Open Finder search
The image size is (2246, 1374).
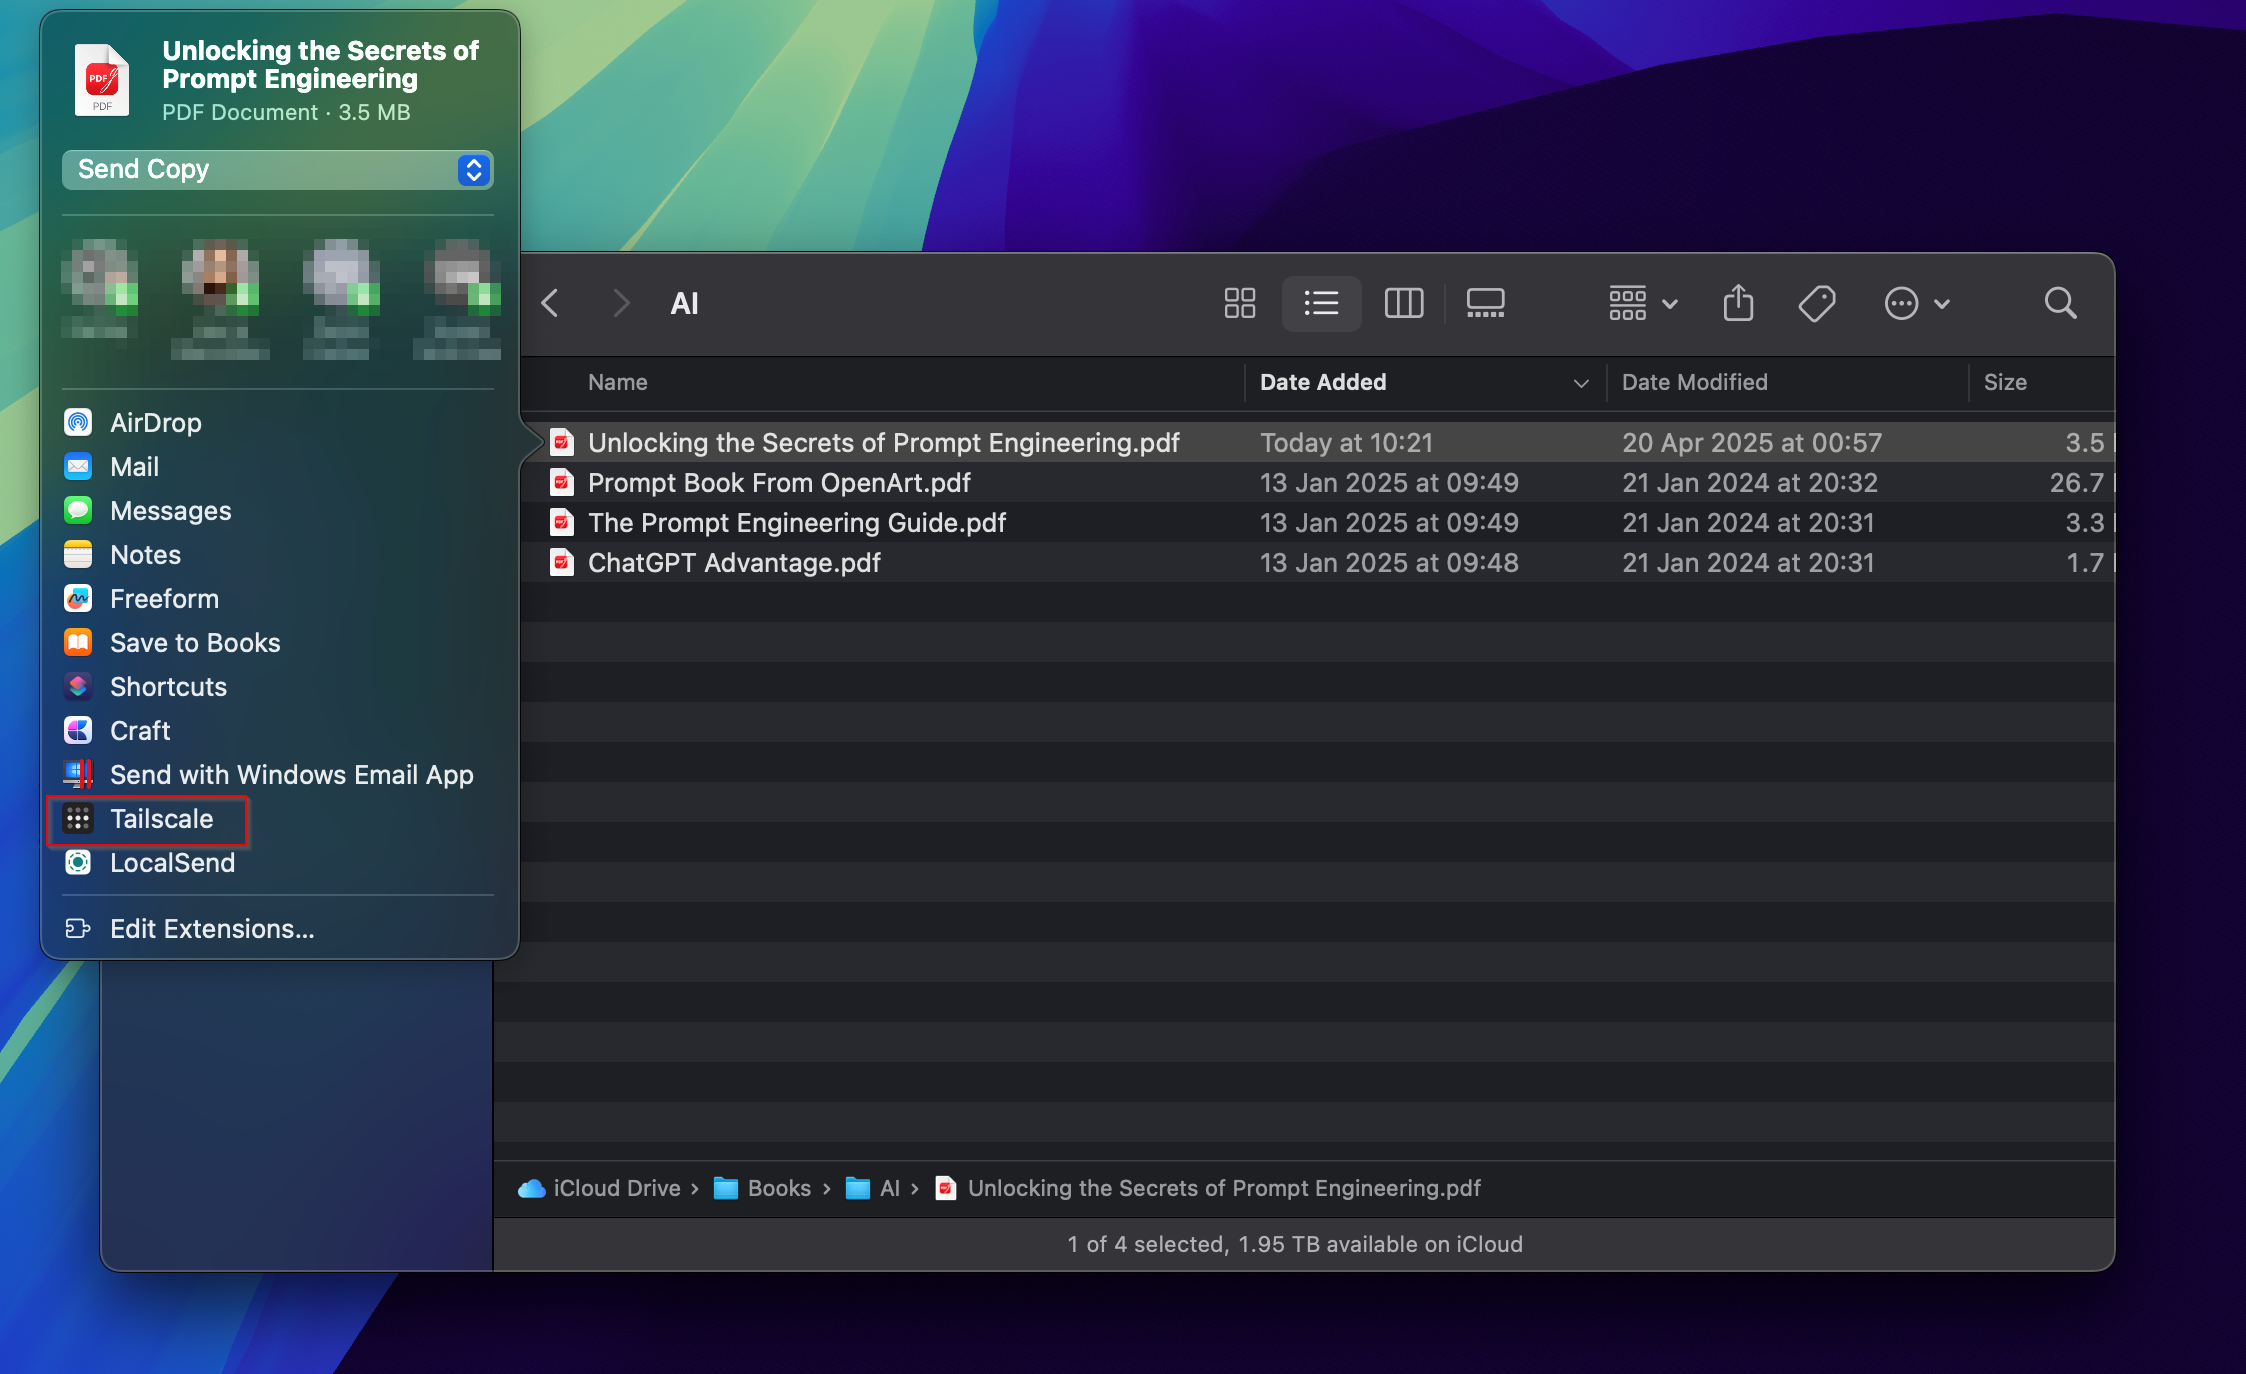[2059, 303]
